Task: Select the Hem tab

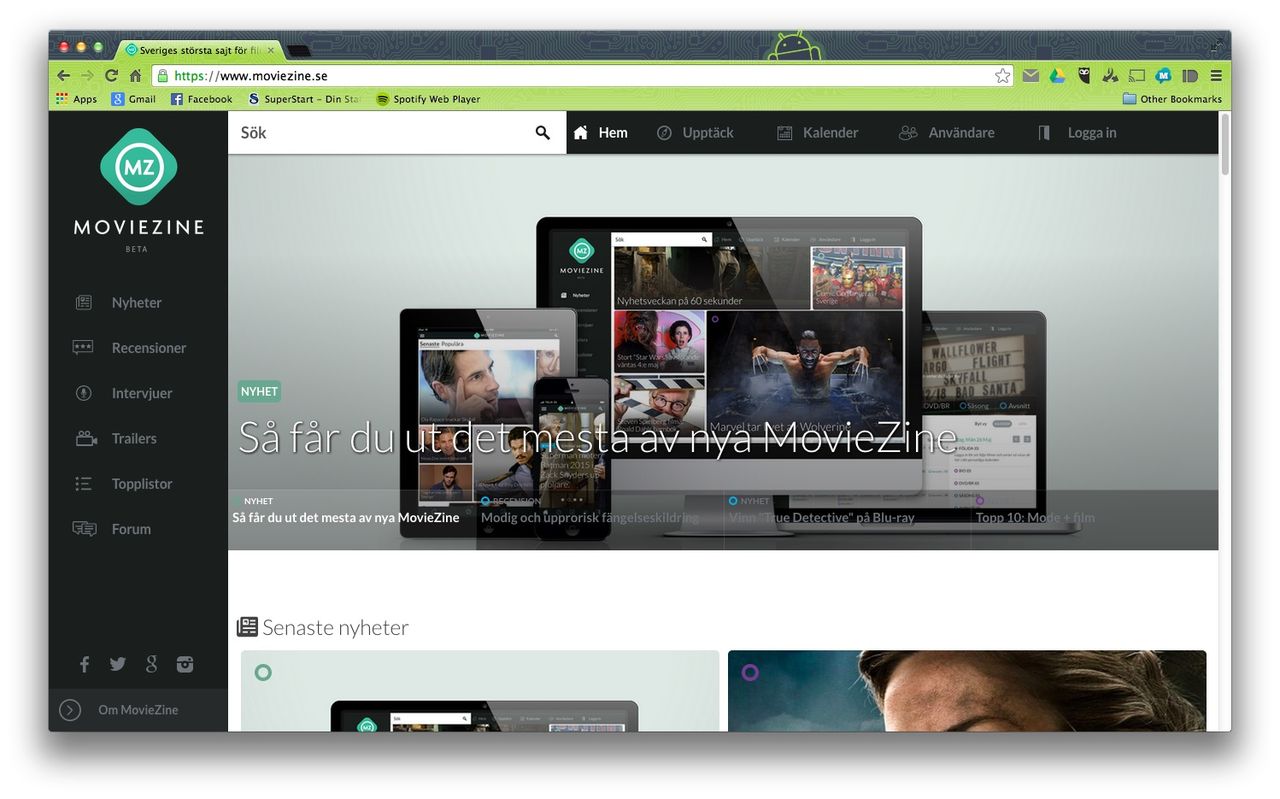Action: (x=600, y=132)
